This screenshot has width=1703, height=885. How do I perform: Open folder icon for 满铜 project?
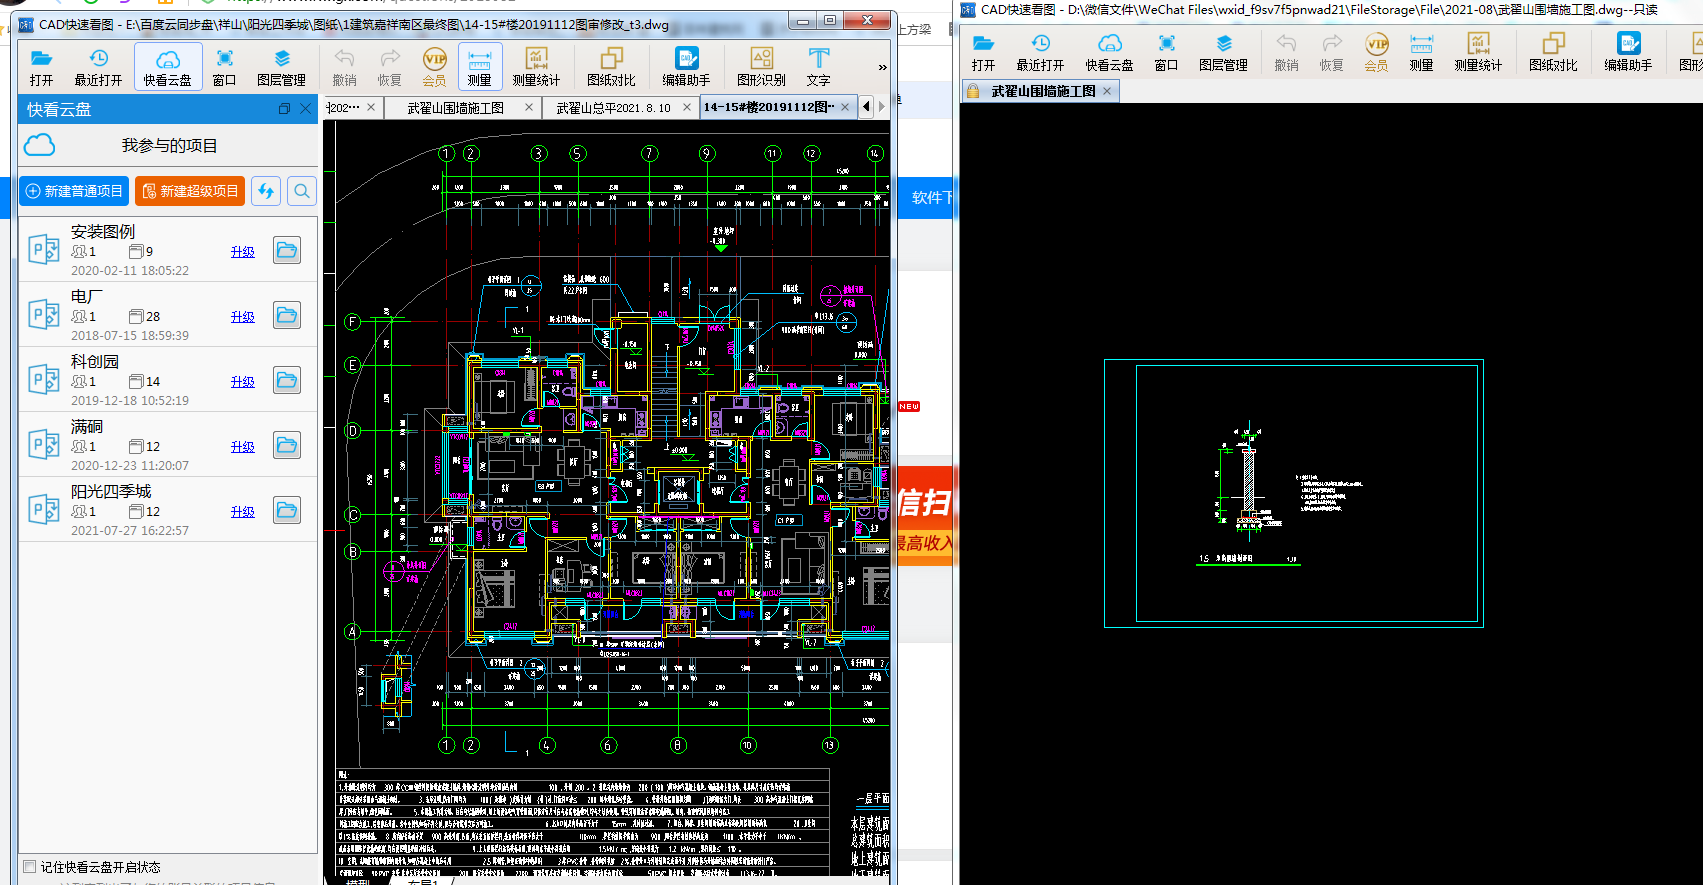(287, 445)
